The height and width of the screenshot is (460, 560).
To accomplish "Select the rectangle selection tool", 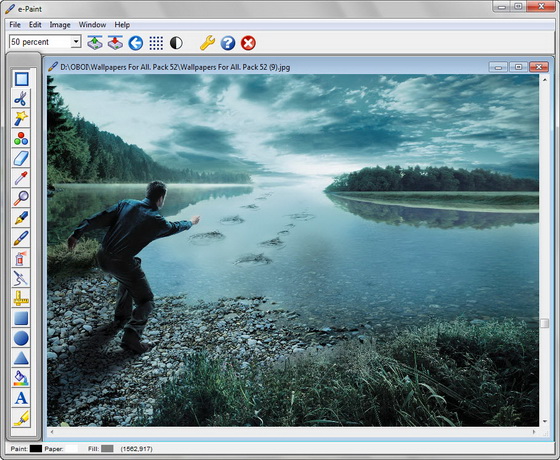I will (21, 79).
